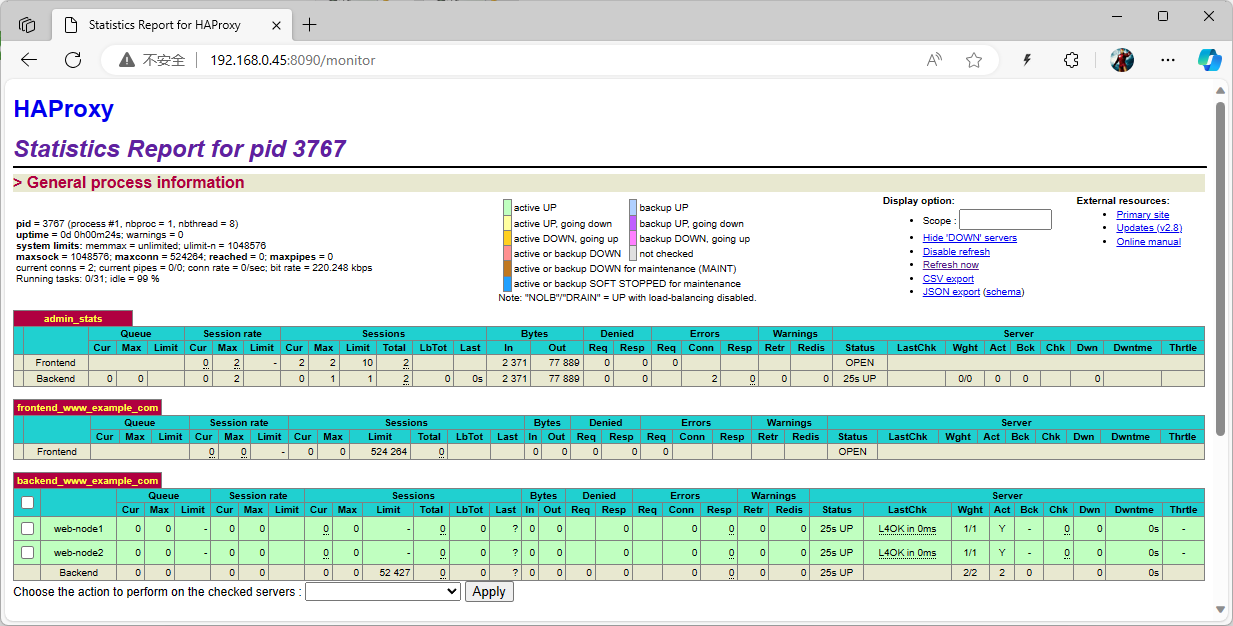
Task: Click L4OK in 0ms for web-node1
Action: tap(907, 528)
